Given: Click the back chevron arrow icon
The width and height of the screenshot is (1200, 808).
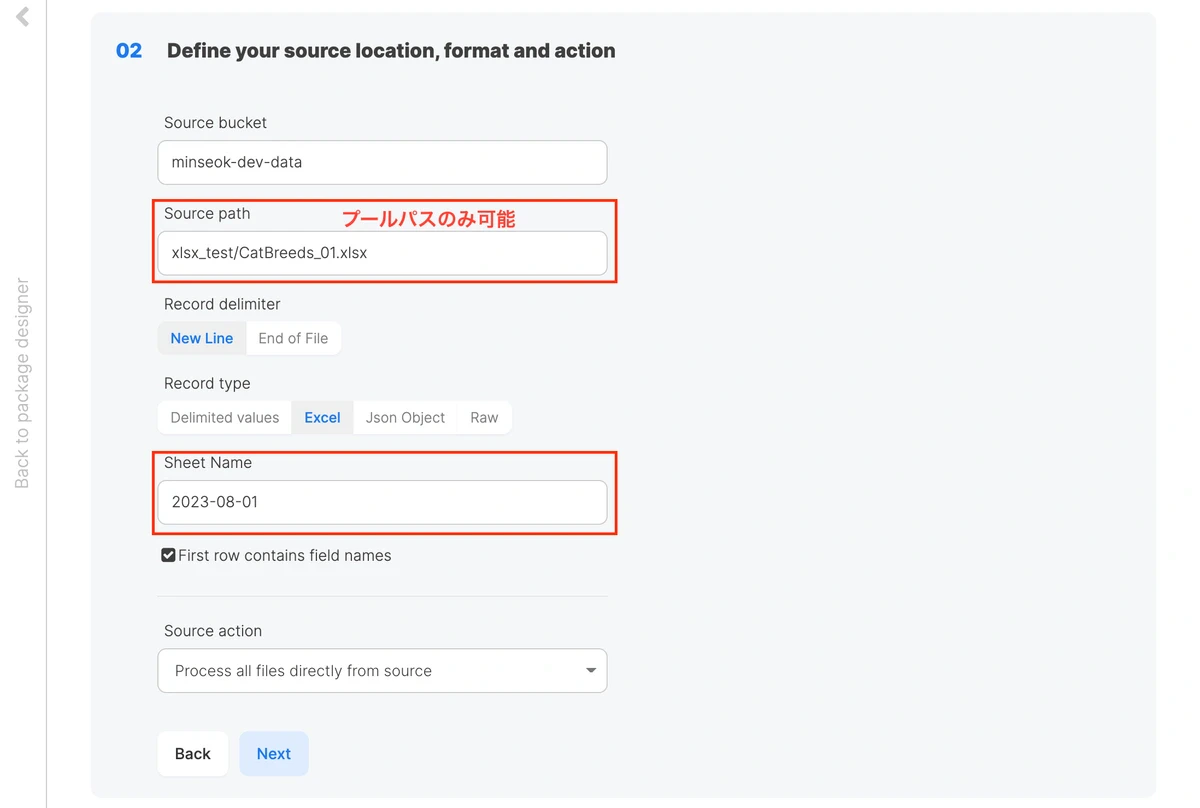Looking at the screenshot, I should pyautogui.click(x=22, y=16).
